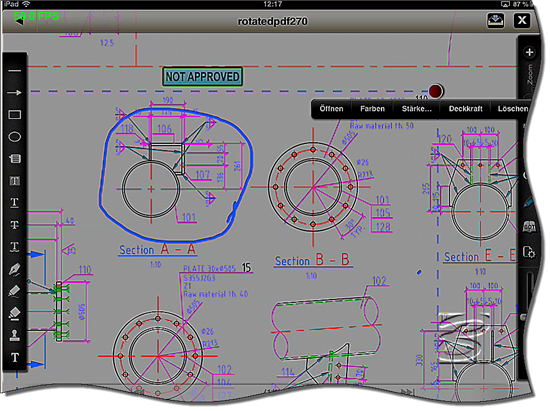Tap the save/export tray icon in title bar

496,20
